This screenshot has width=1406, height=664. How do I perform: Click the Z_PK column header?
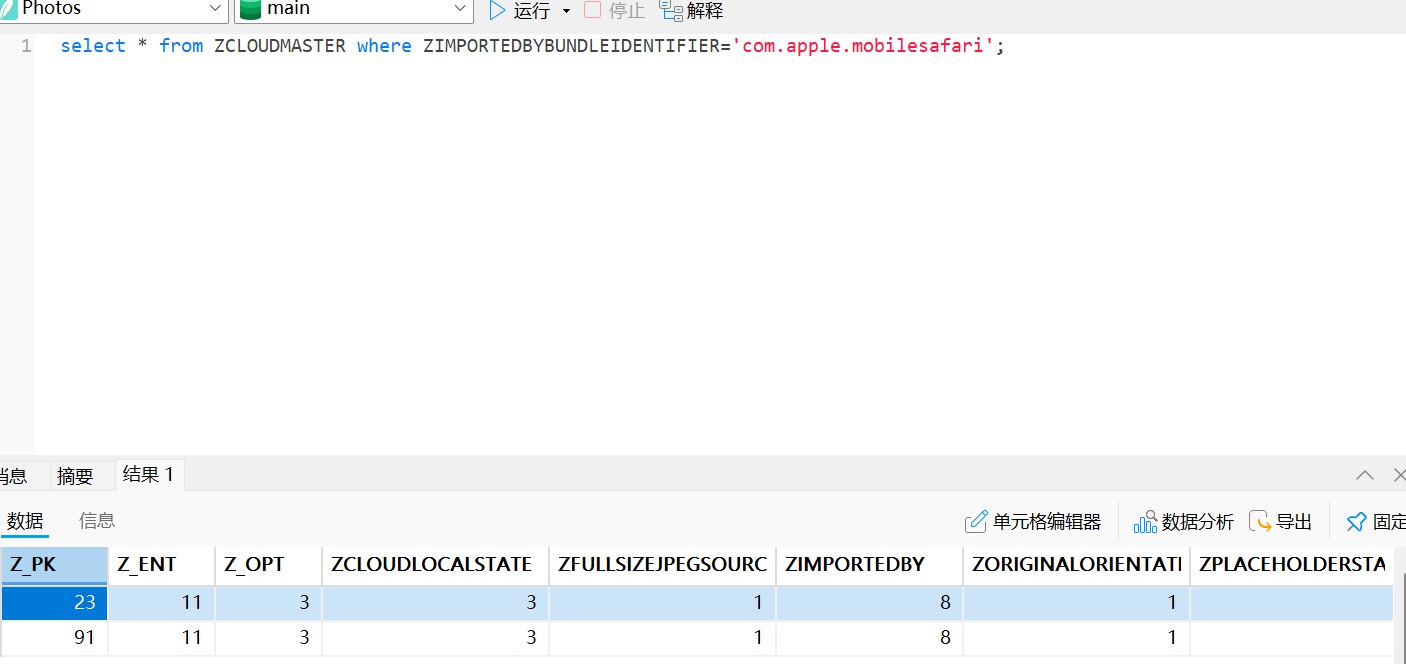pyautogui.click(x=53, y=565)
